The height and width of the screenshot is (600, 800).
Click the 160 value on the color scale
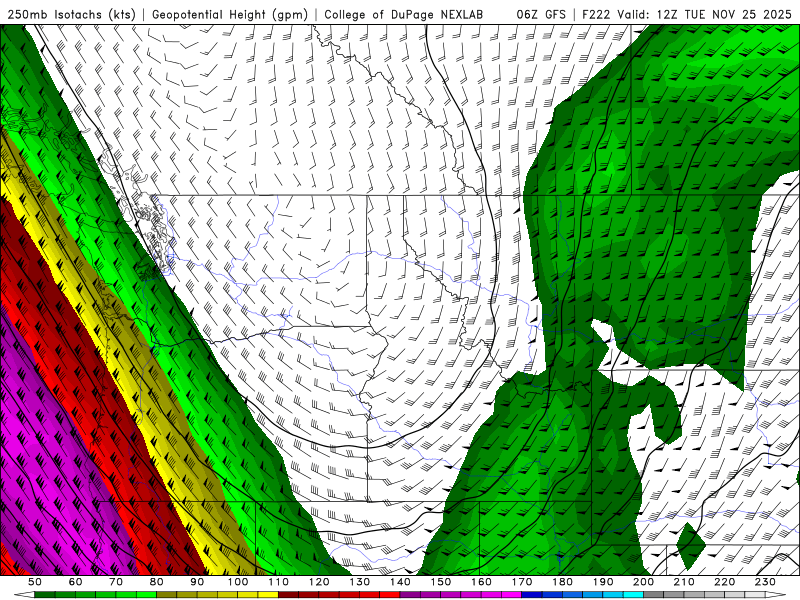click(481, 582)
